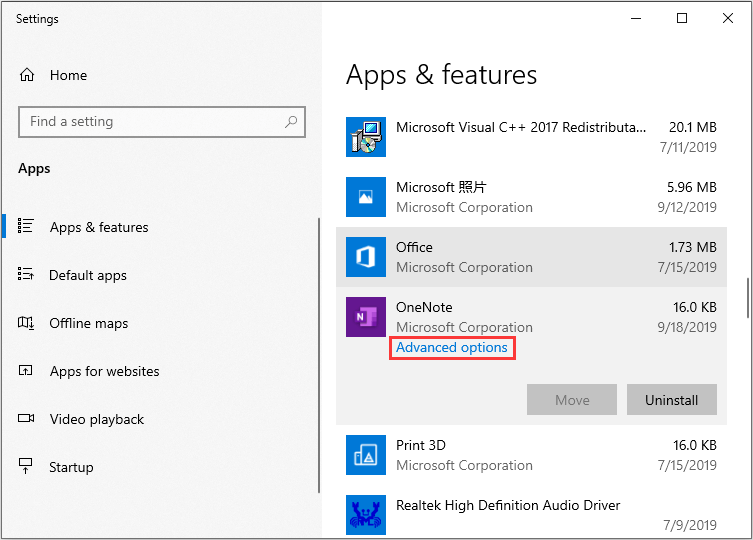Click the Microsoft Photos app icon

point(366,197)
